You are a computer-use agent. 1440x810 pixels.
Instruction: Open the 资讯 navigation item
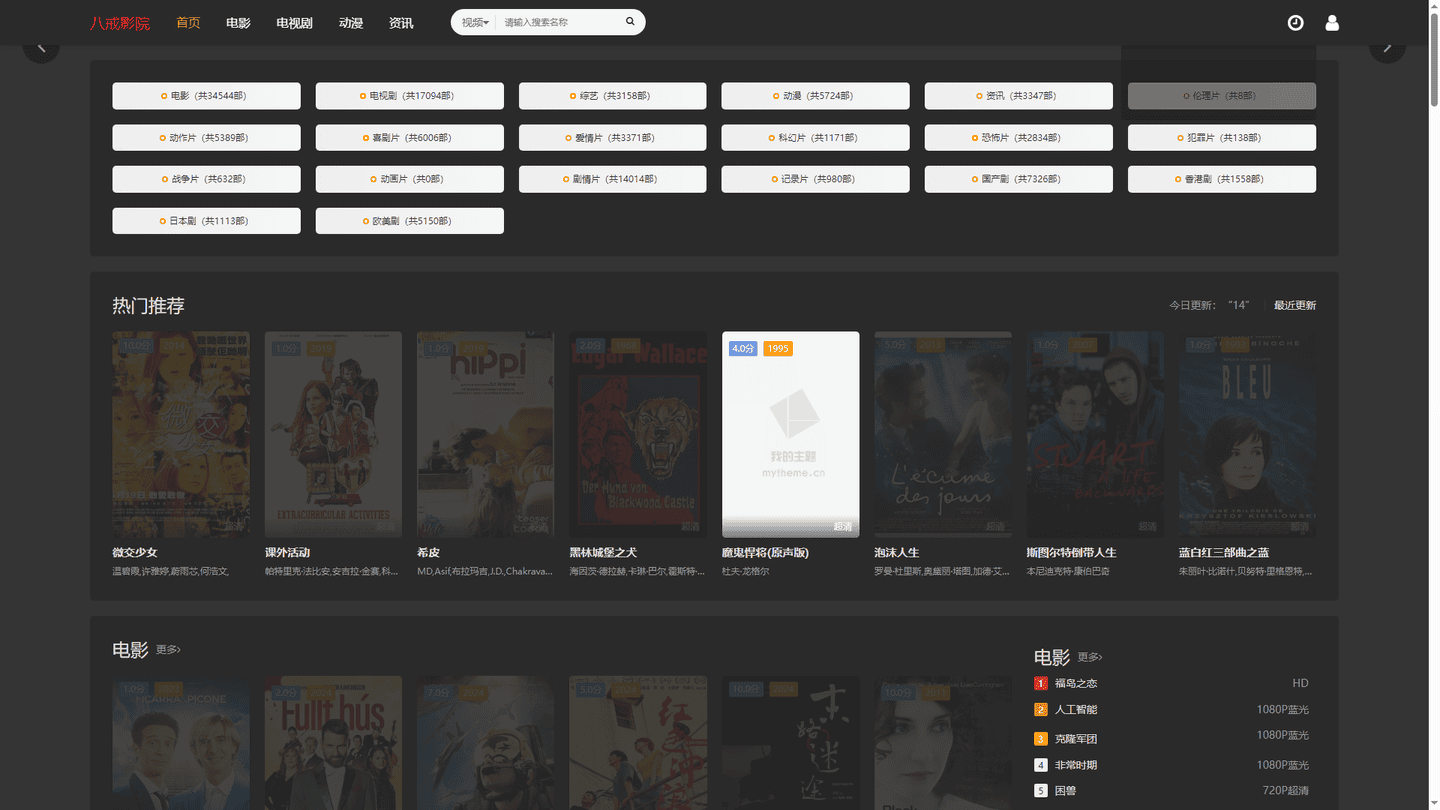401,22
